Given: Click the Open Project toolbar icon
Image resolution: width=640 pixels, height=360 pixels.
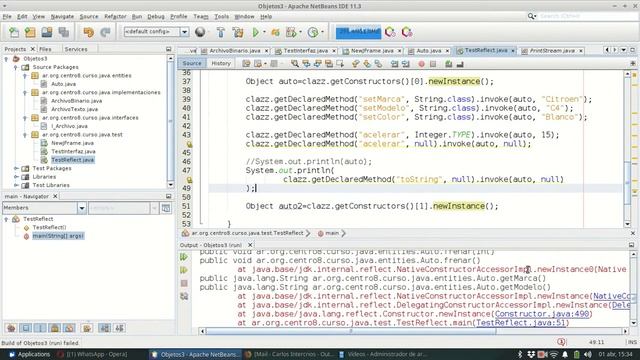Looking at the screenshot, I should tap(47, 32).
